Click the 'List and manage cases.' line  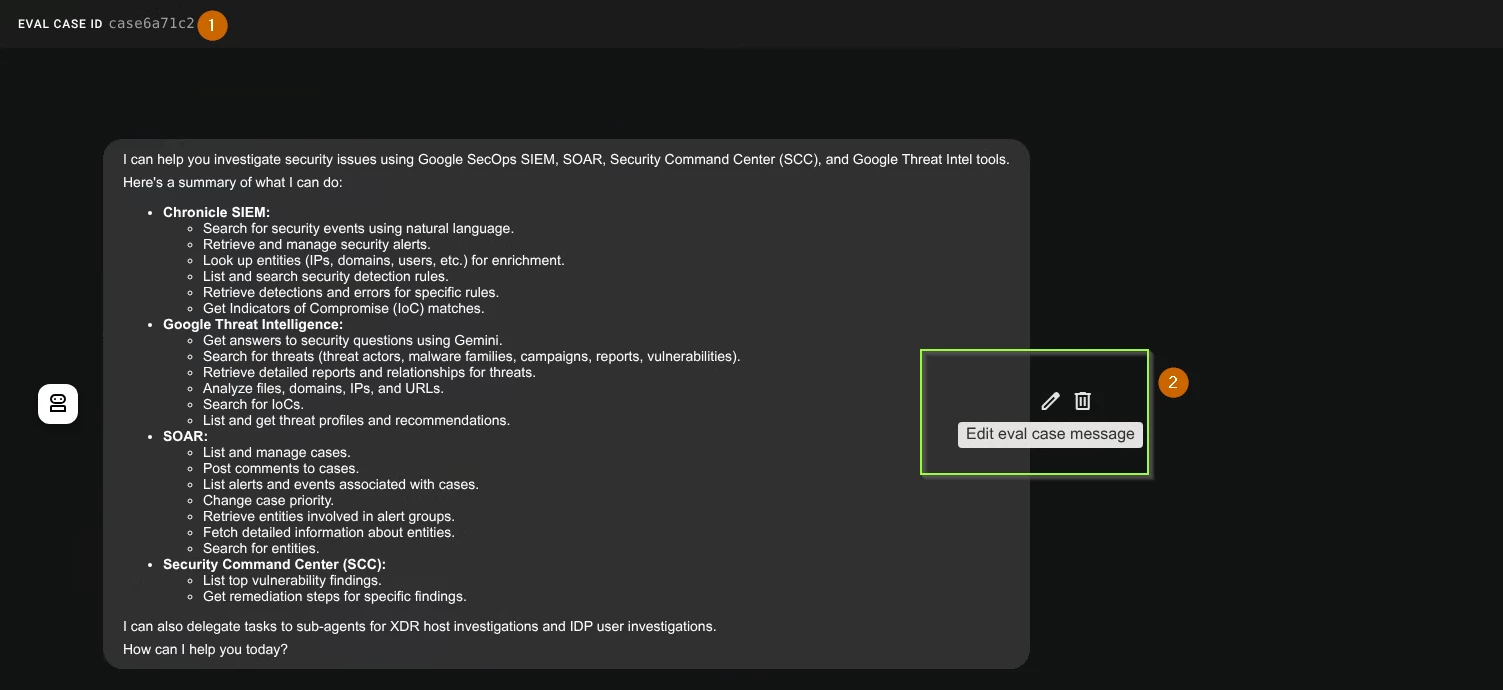point(277,452)
